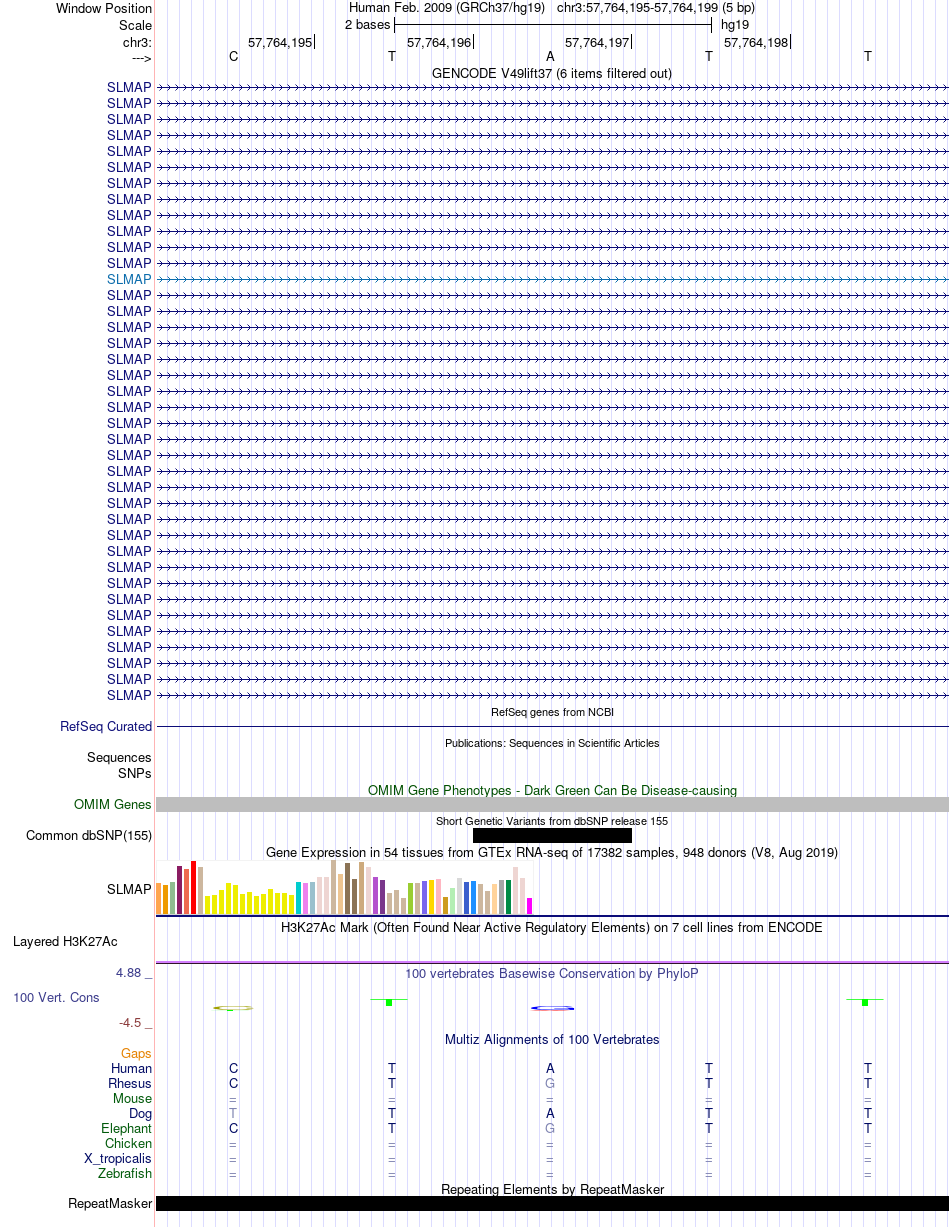The width and height of the screenshot is (950, 1227).
Task: Open Gene Expression in 54 tissues GTEx title
Action: click(x=552, y=852)
